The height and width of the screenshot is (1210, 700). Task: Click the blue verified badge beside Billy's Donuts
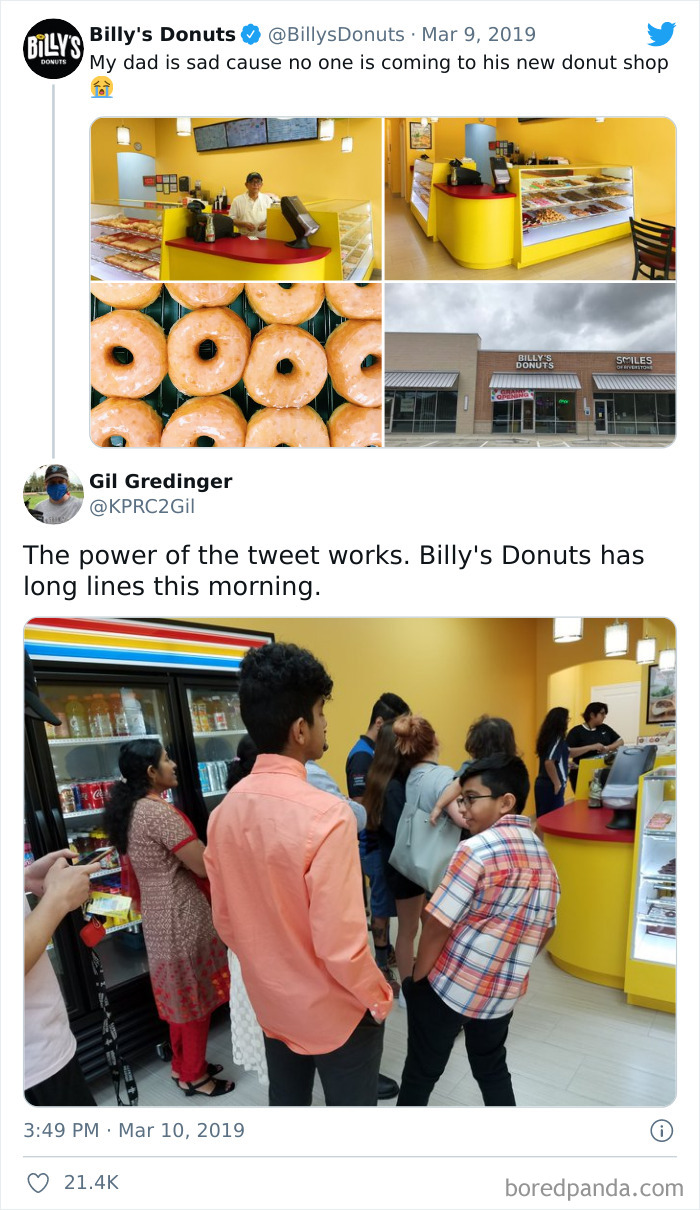point(250,35)
